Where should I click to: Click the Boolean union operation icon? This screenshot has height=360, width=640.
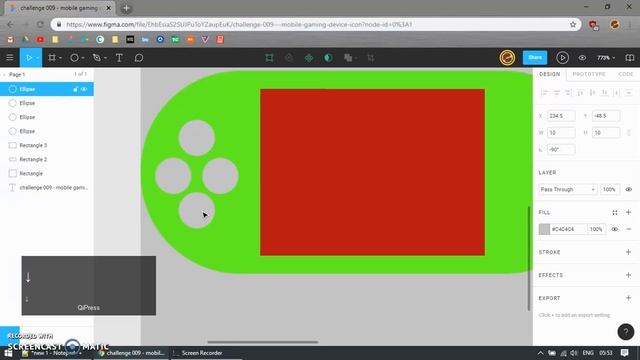(348, 58)
